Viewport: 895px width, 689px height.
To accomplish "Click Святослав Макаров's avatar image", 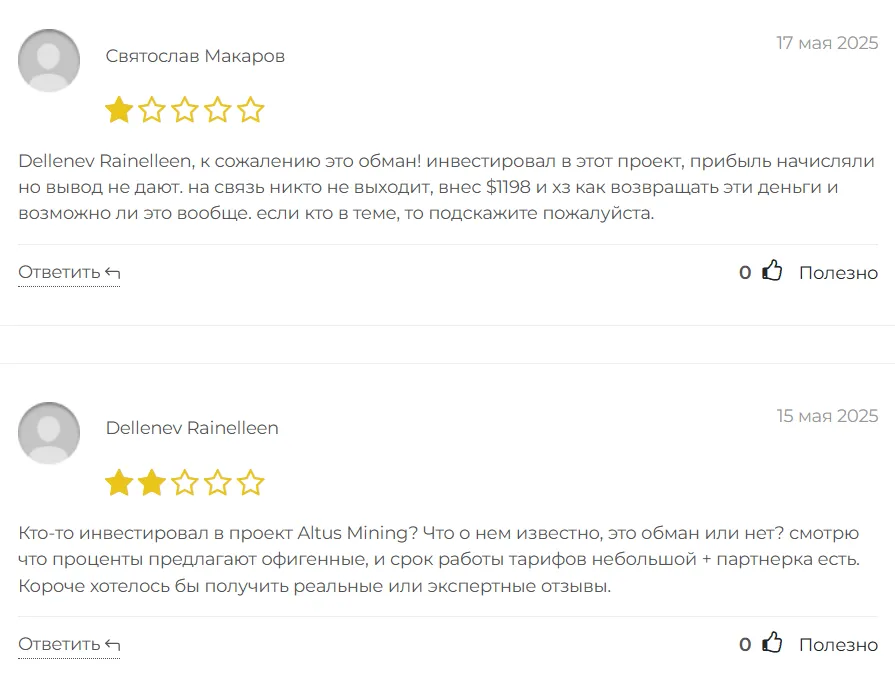I will coord(49,60).
